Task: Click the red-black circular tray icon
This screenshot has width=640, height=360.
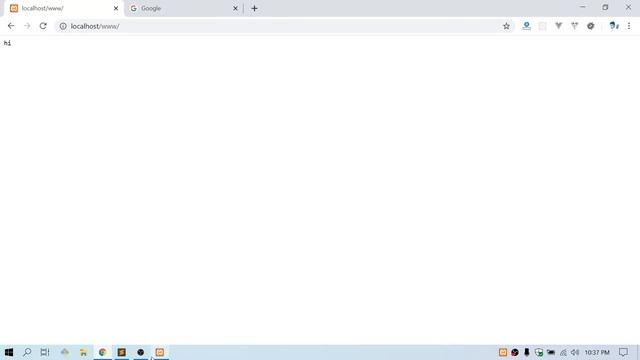Action: [x=515, y=352]
